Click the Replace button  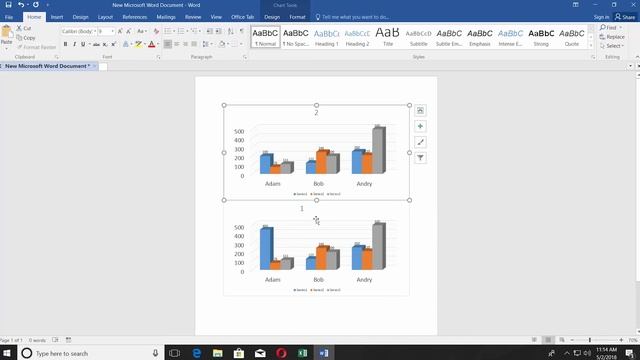pyautogui.click(x=612, y=37)
